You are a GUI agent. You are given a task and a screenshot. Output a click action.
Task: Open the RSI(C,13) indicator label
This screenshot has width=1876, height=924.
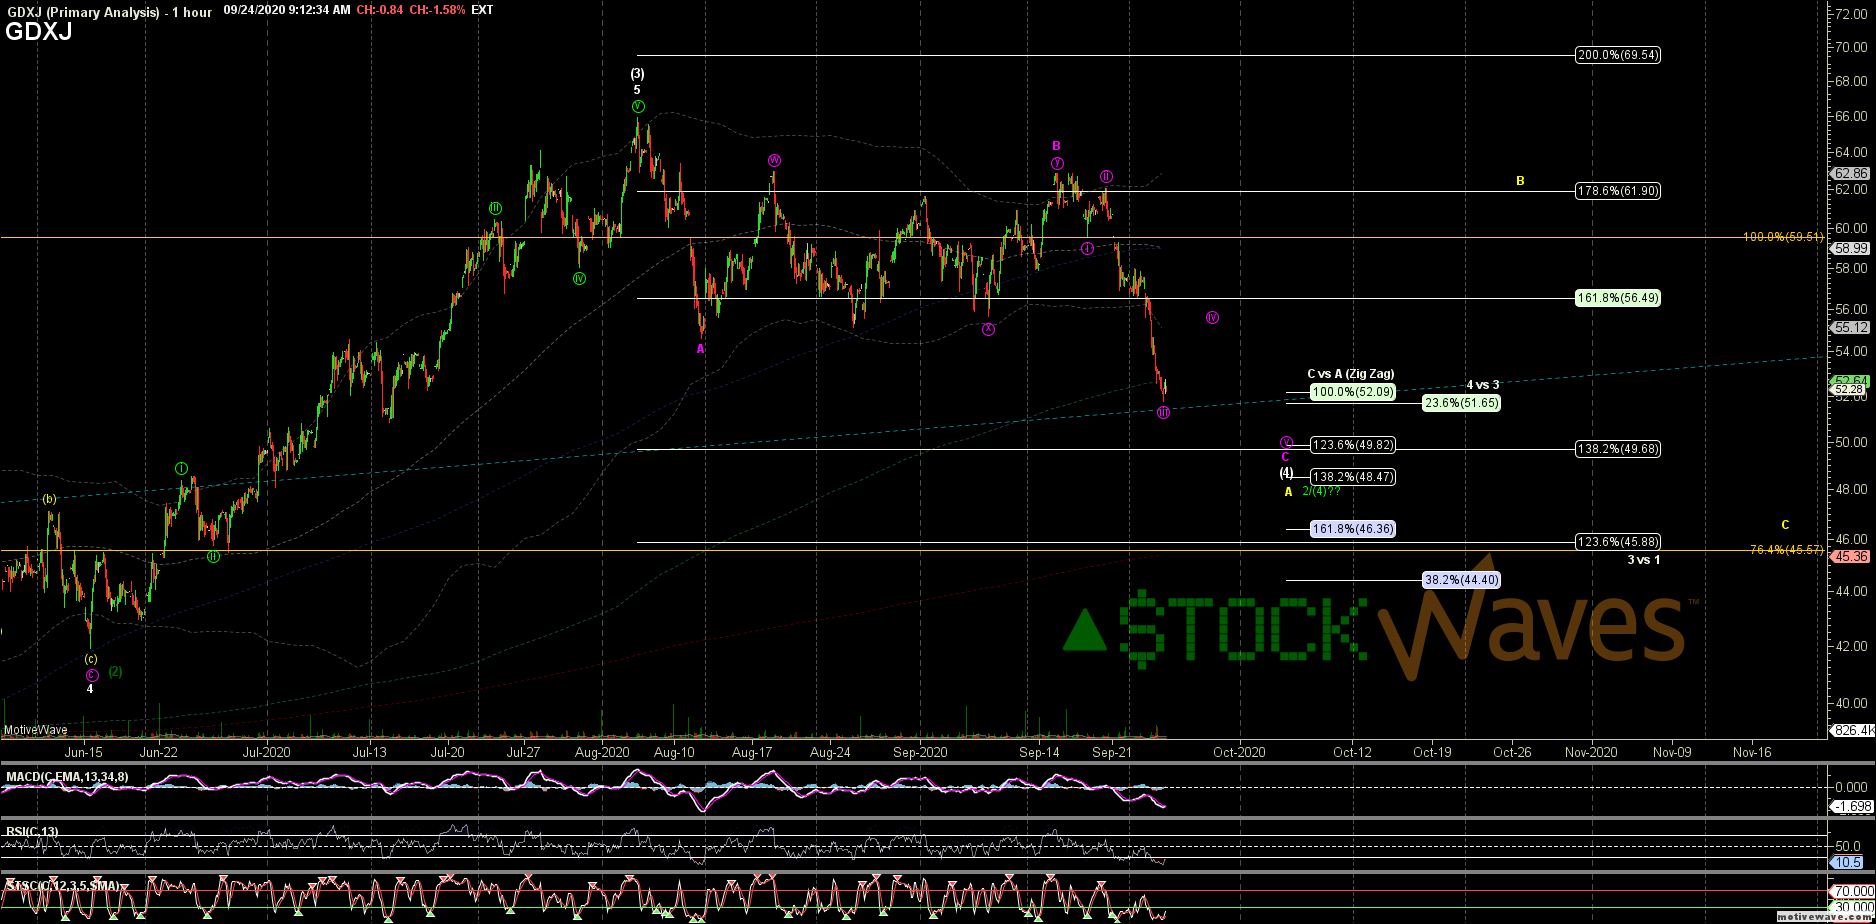click(34, 830)
